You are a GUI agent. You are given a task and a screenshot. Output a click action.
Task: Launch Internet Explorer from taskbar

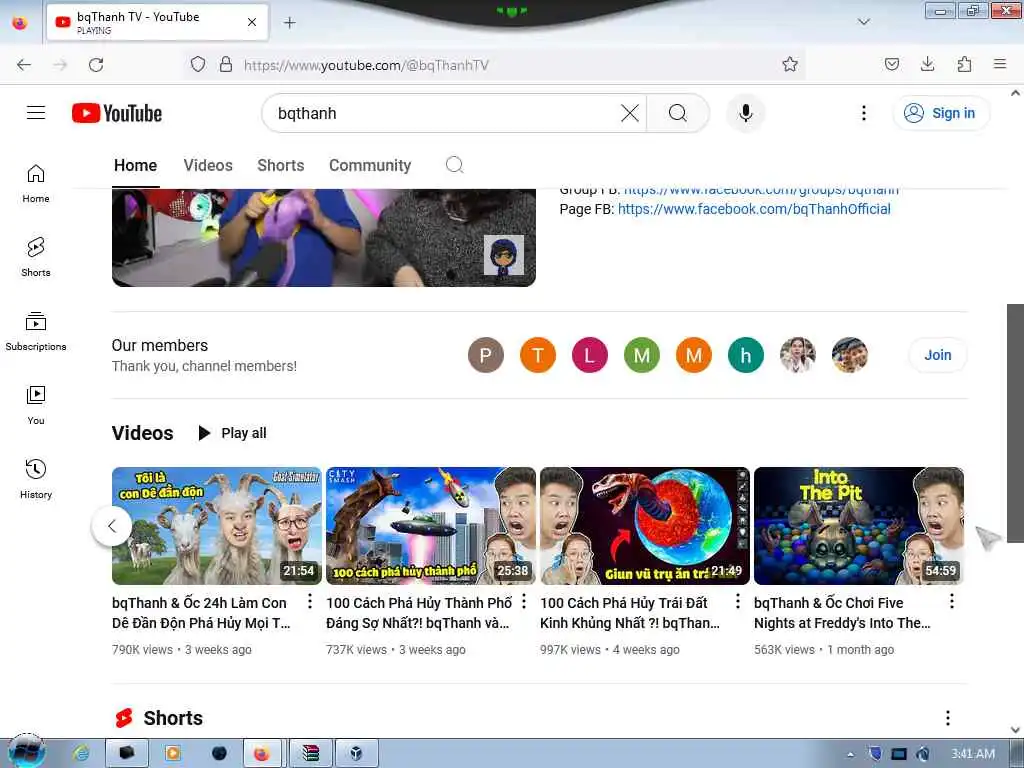point(82,754)
